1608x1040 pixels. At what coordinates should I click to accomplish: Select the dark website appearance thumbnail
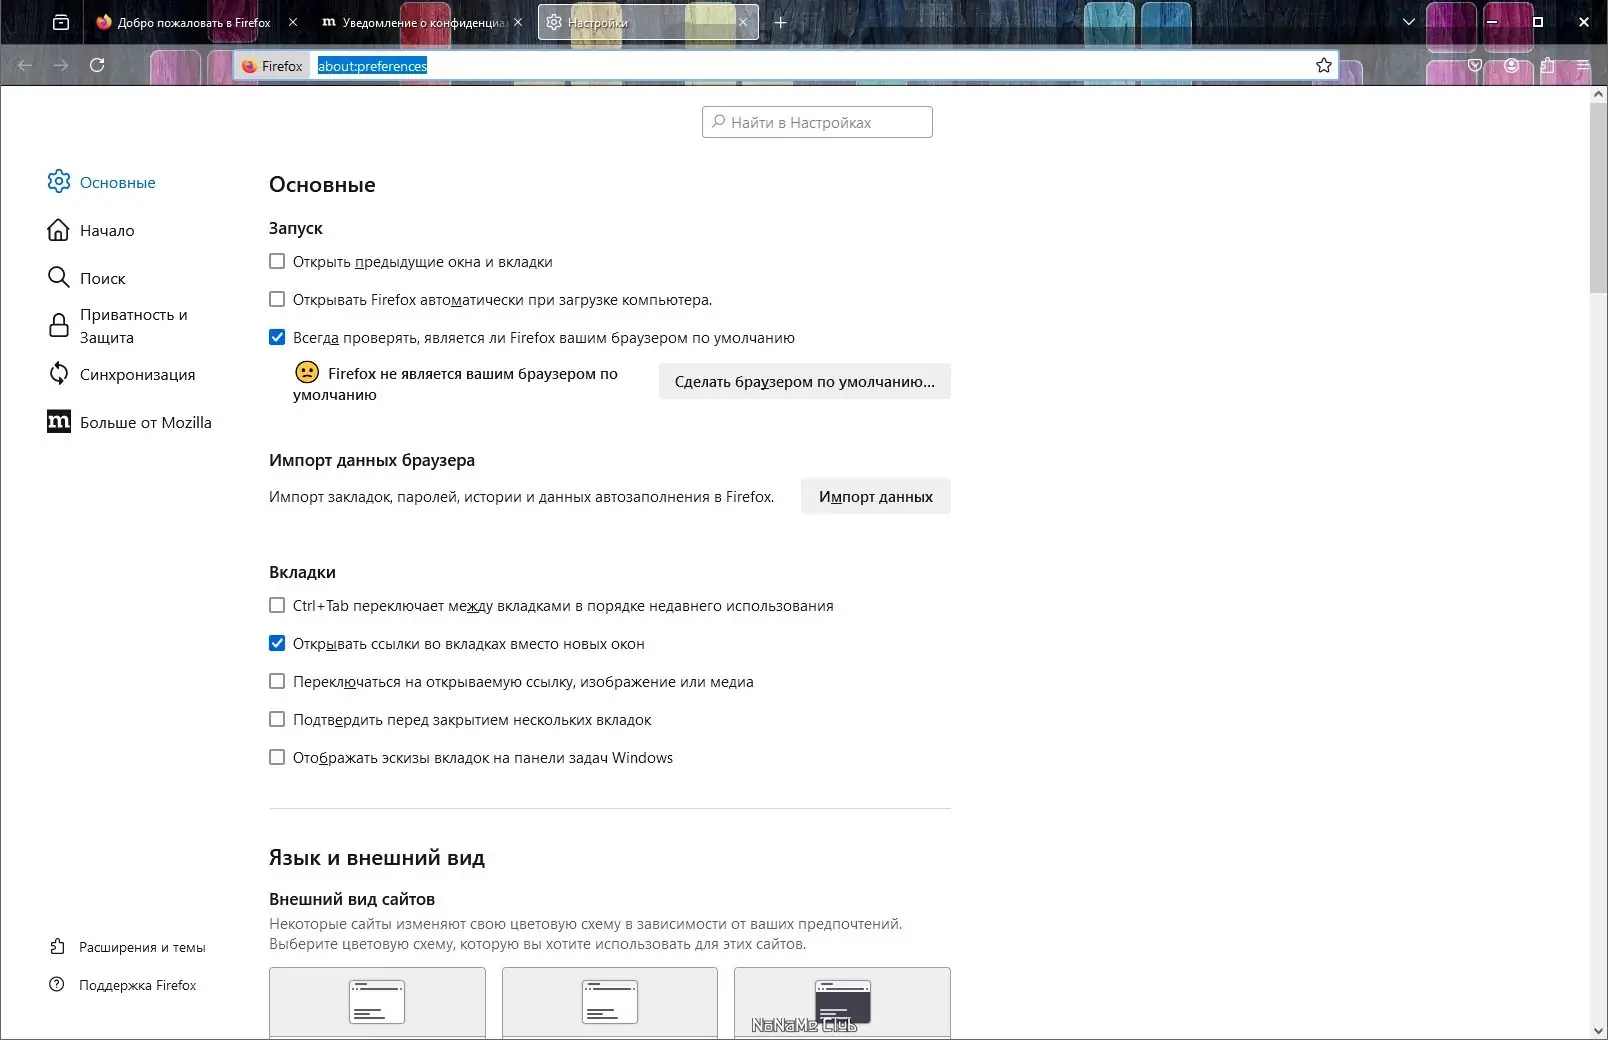[x=842, y=1002]
